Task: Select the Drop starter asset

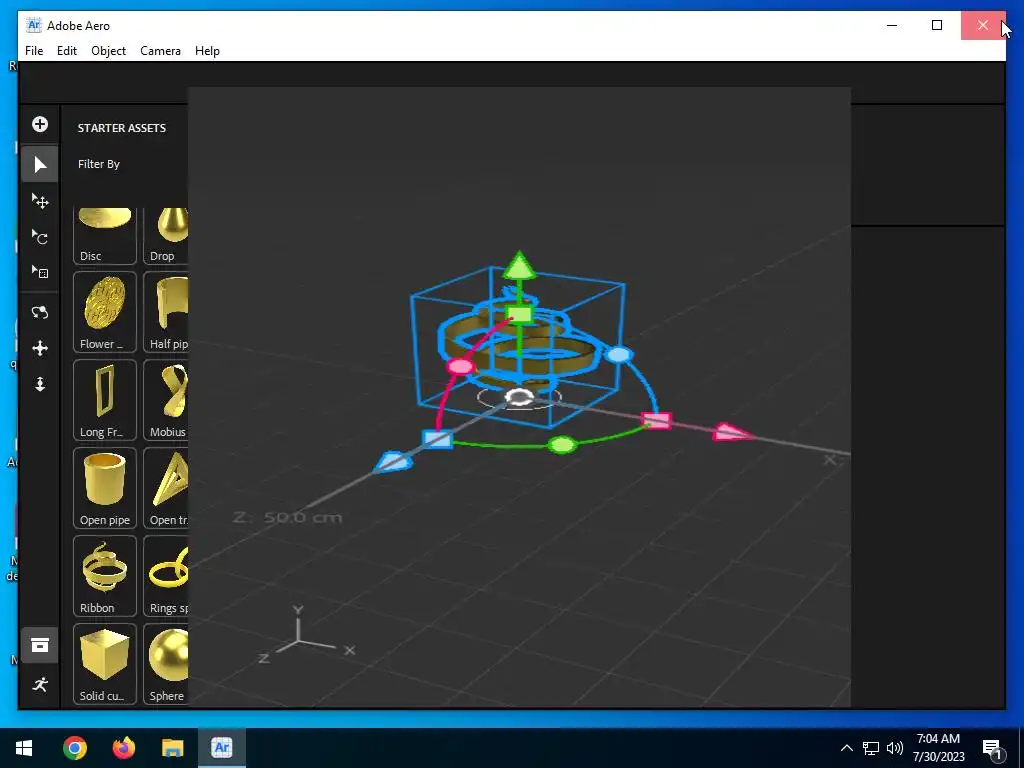Action: coord(166,236)
